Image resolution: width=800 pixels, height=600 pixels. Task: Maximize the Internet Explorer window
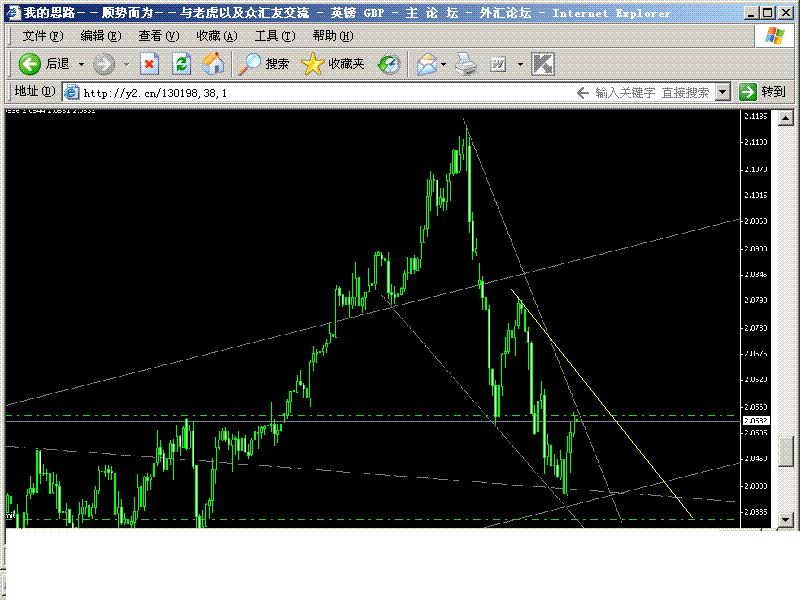pyautogui.click(x=767, y=13)
